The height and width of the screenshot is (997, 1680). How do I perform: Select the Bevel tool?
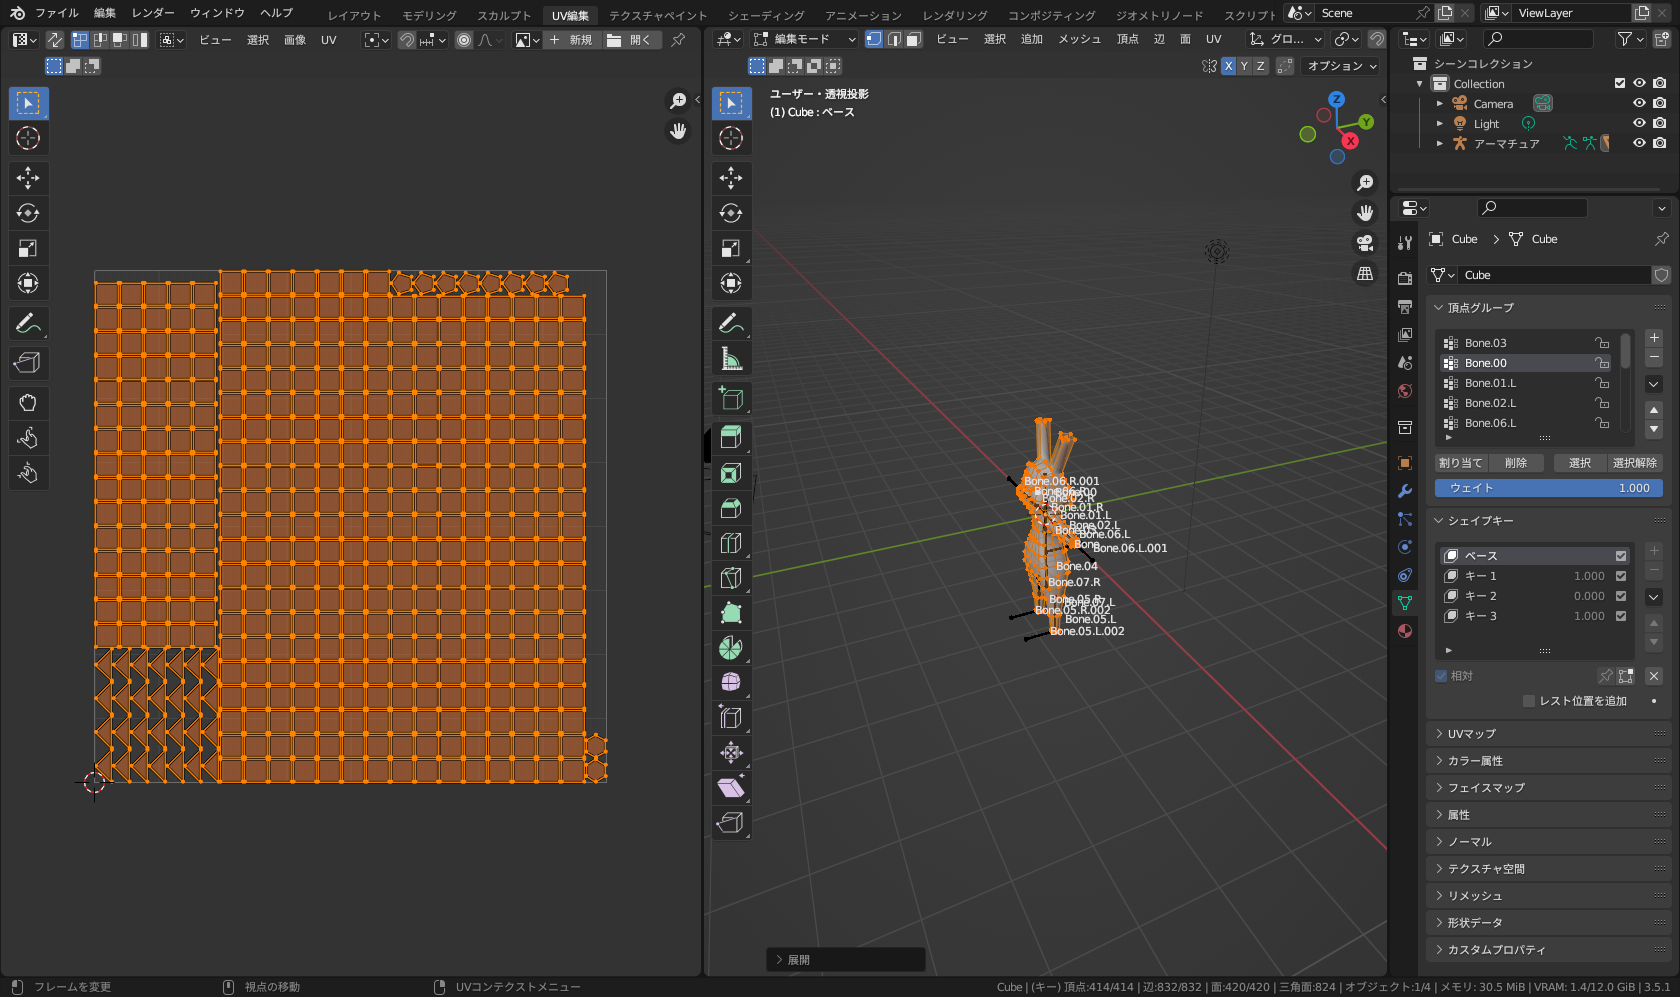[731, 508]
